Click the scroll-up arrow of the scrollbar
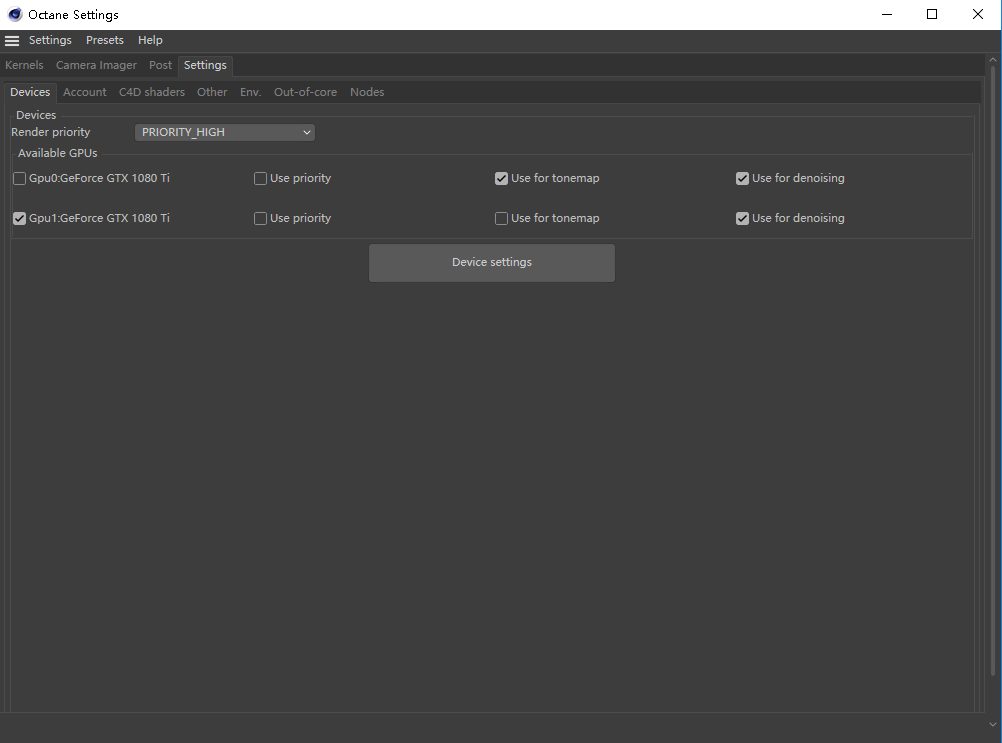The width and height of the screenshot is (1002, 743). [992, 60]
